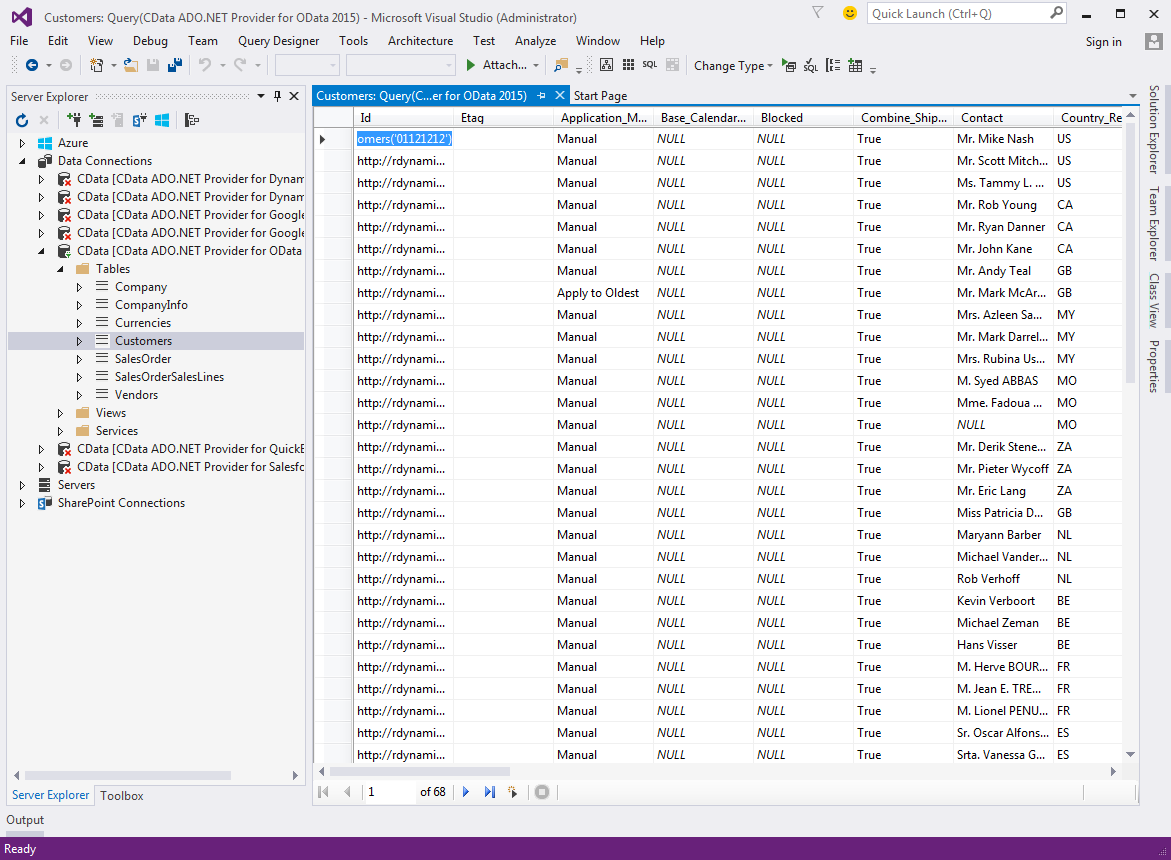Expand the Vendors table node
Screen dimensions: 1171x860
click(80, 395)
